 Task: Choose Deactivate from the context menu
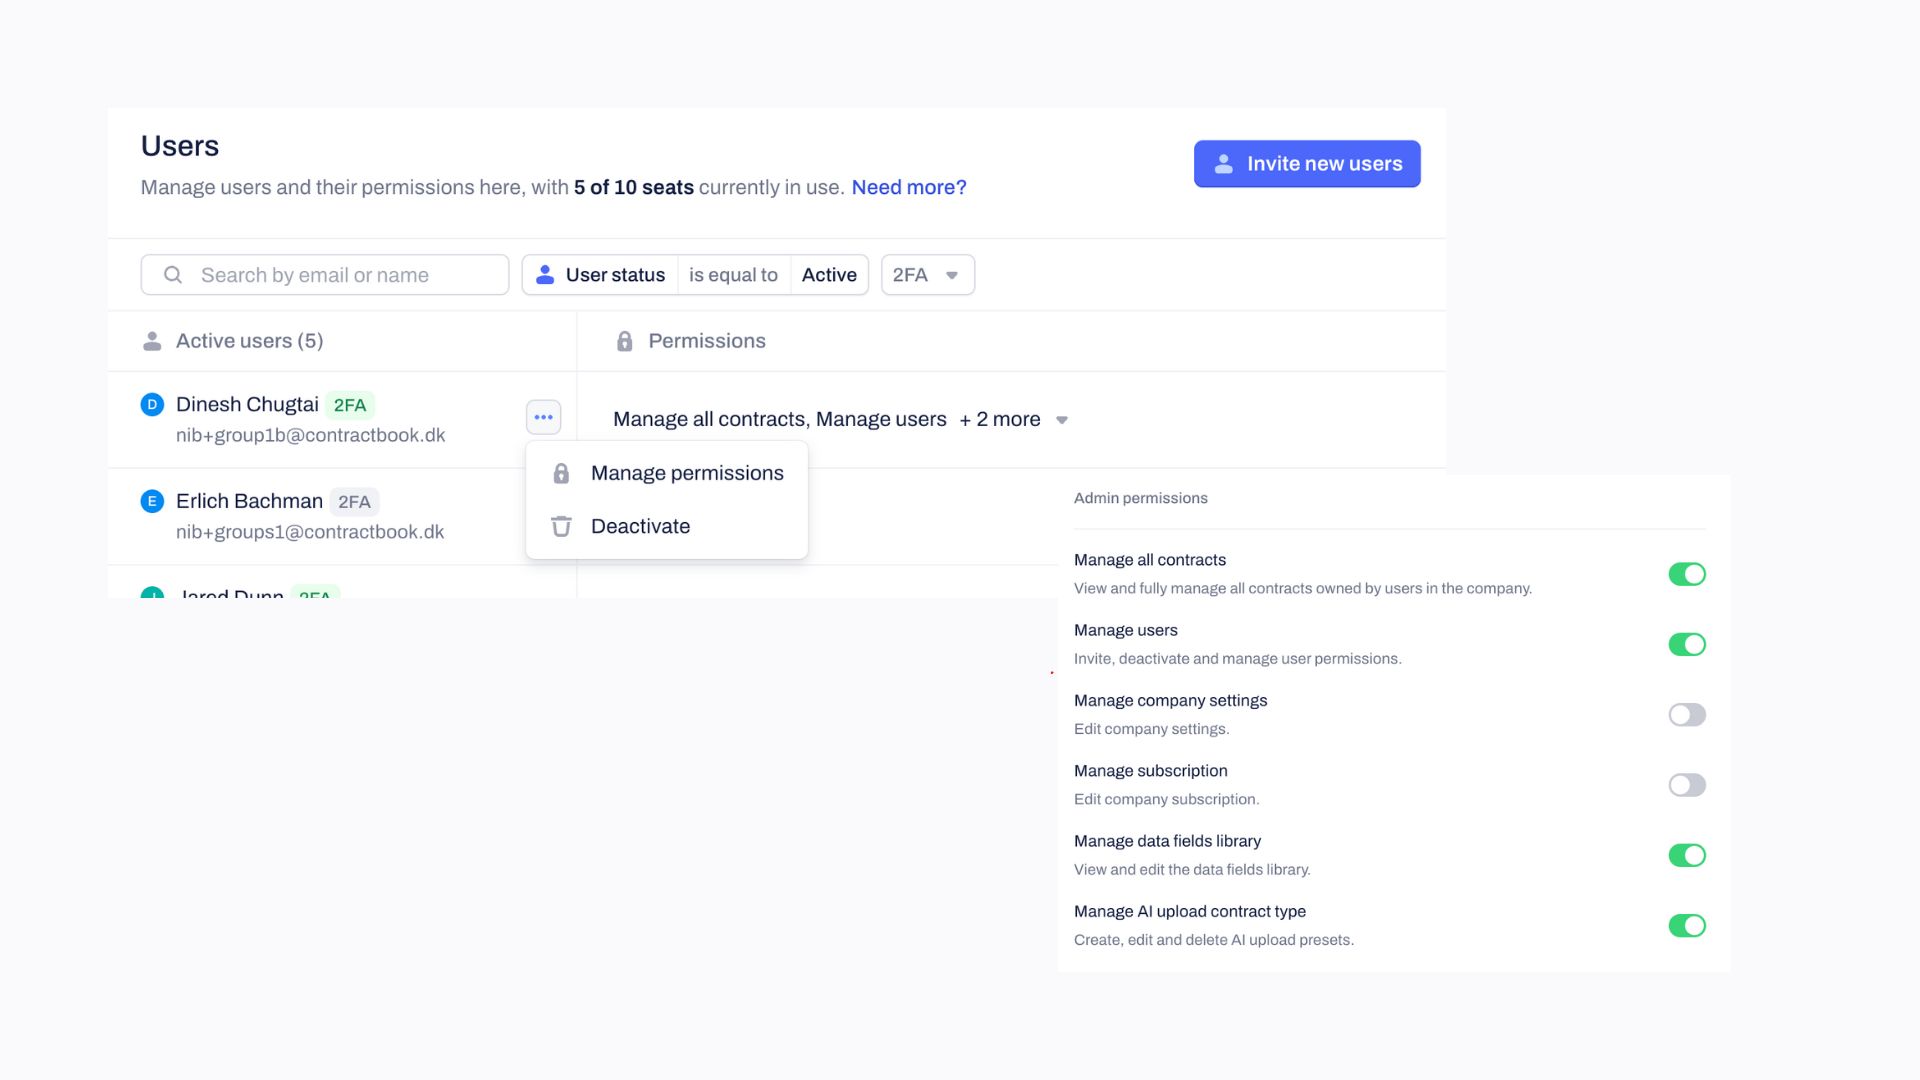640,526
